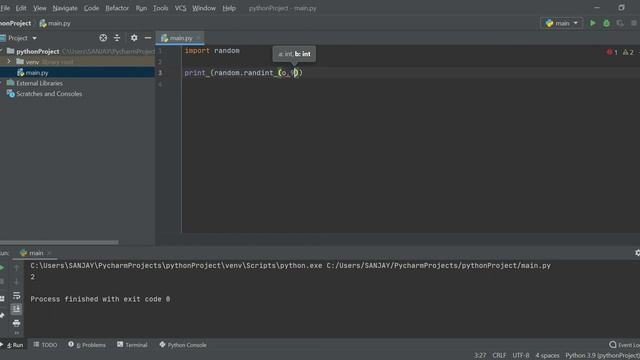Screen dimensions: 640x360
Task: Open the TODO tool window
Action: click(x=45, y=345)
